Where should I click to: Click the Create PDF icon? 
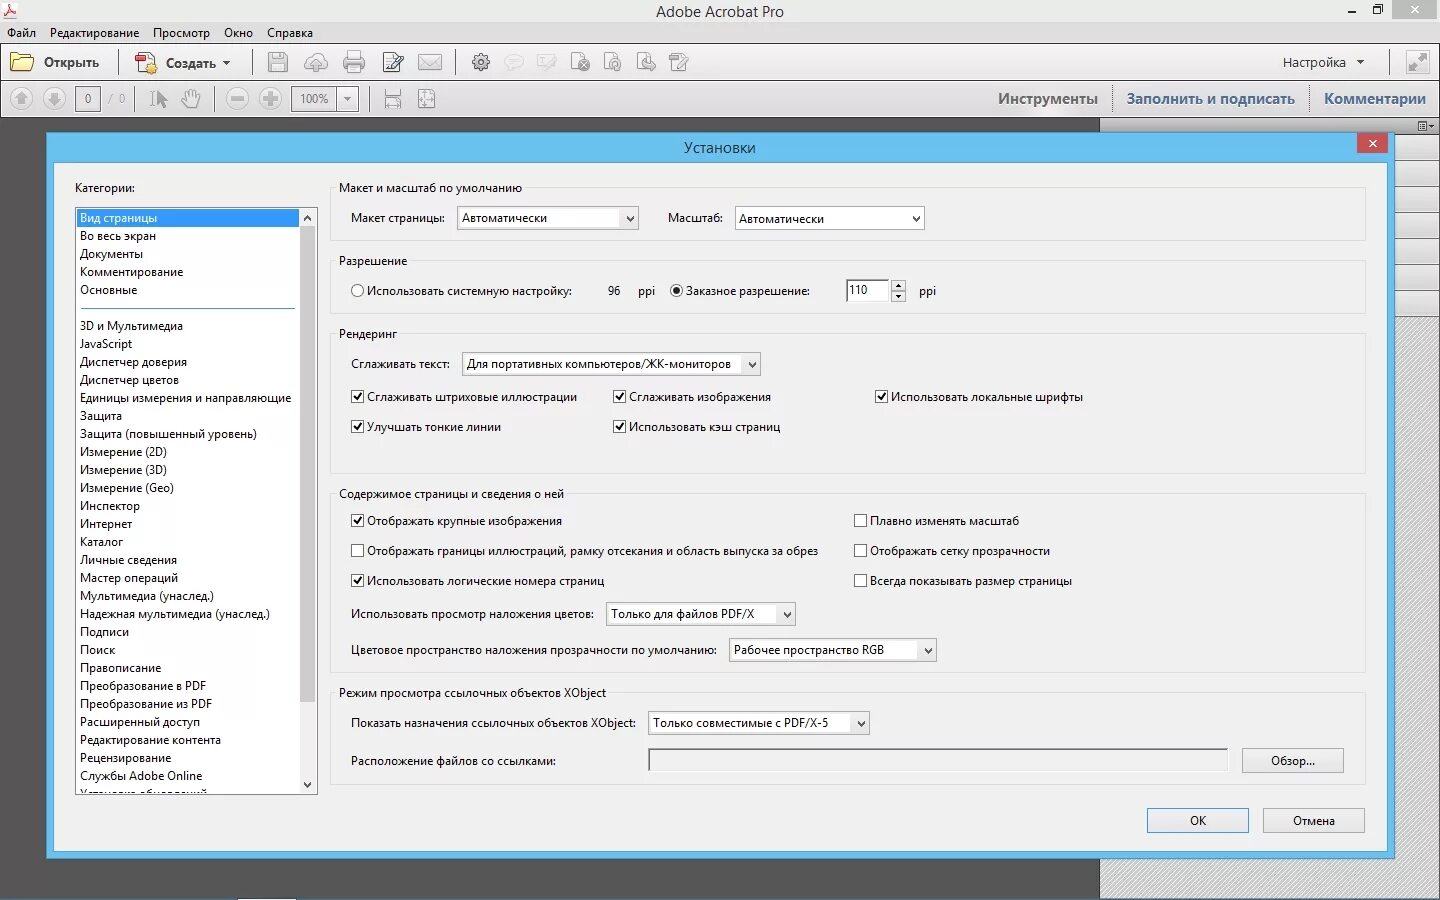click(146, 62)
